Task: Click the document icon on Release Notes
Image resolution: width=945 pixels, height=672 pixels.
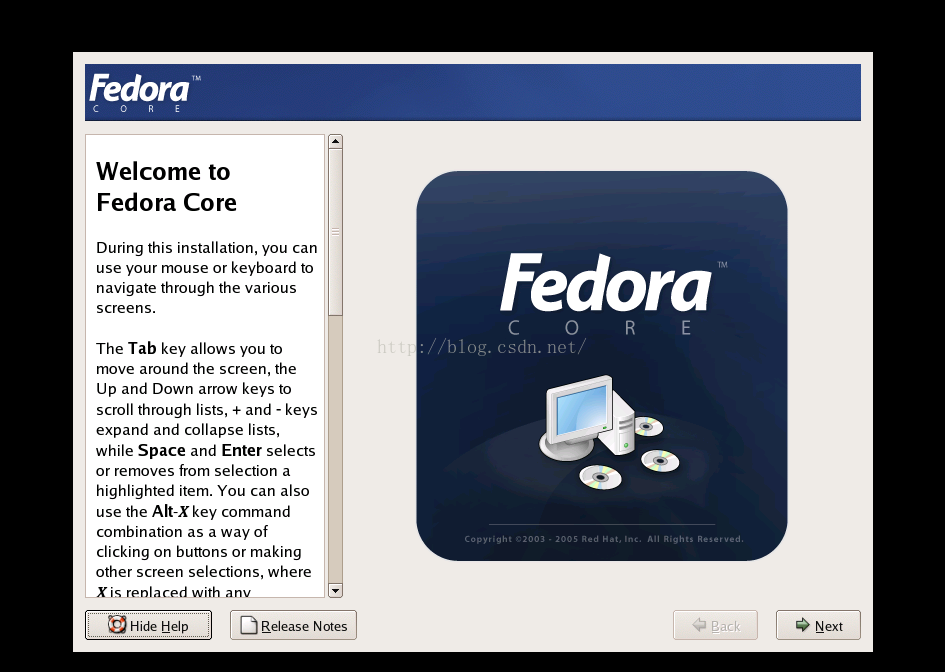Action: 248,625
